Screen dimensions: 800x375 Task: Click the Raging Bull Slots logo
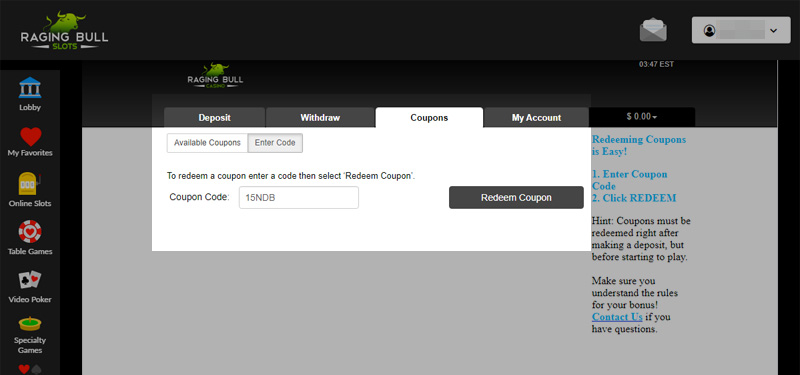pyautogui.click(x=64, y=30)
